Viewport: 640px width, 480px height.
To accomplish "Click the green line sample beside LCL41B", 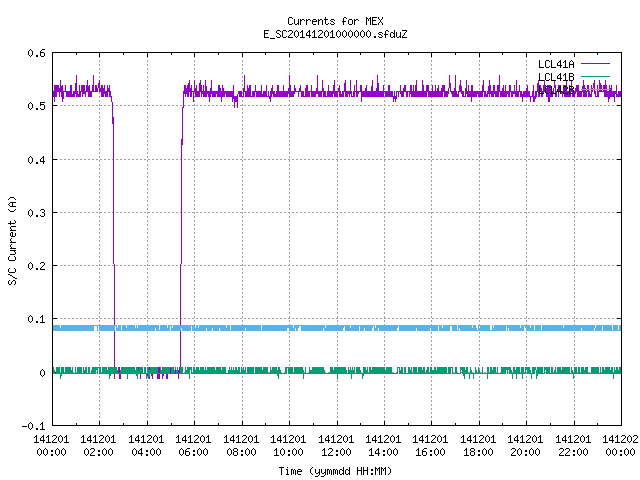I will [595, 76].
